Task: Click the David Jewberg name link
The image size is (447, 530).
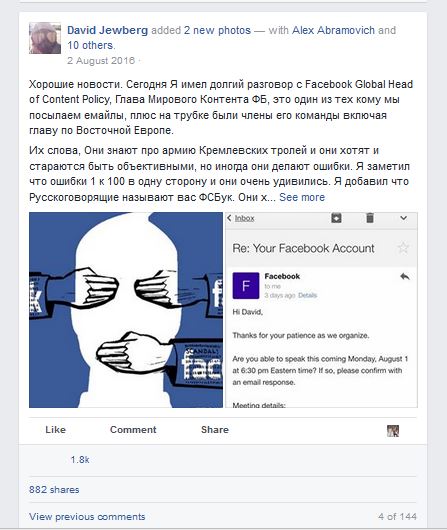Action: 108,30
